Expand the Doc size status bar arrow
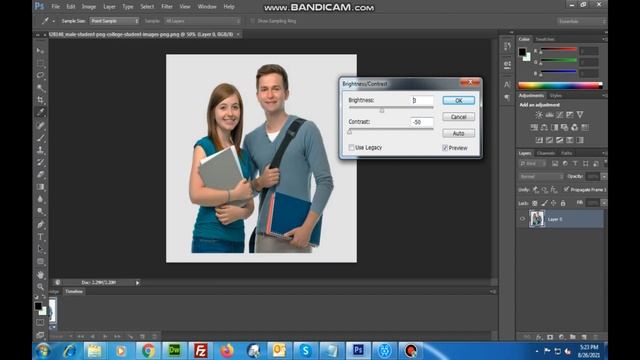Image resolution: width=640 pixels, height=360 pixels. [138, 282]
